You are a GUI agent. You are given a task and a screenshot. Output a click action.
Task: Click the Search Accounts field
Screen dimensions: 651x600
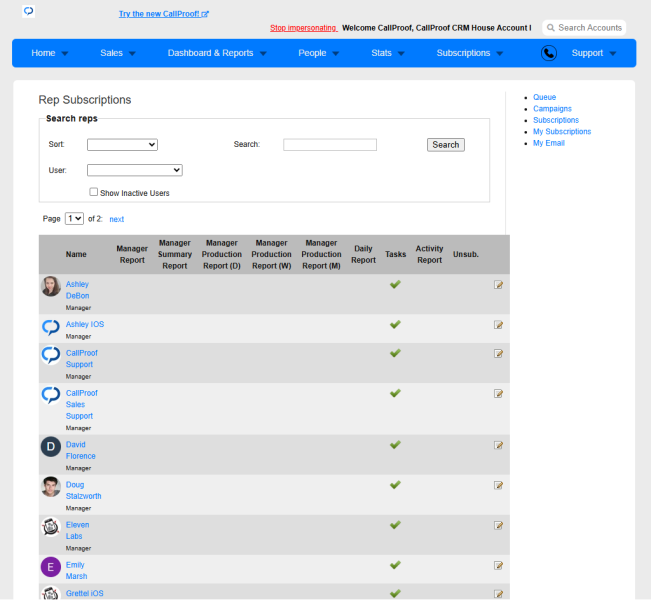584,28
